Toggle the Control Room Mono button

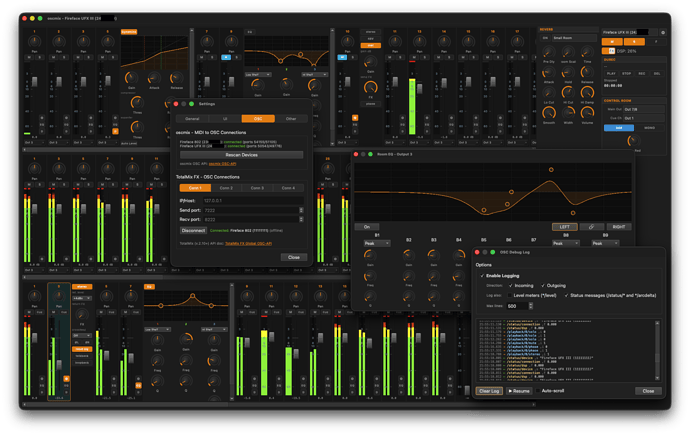650,128
